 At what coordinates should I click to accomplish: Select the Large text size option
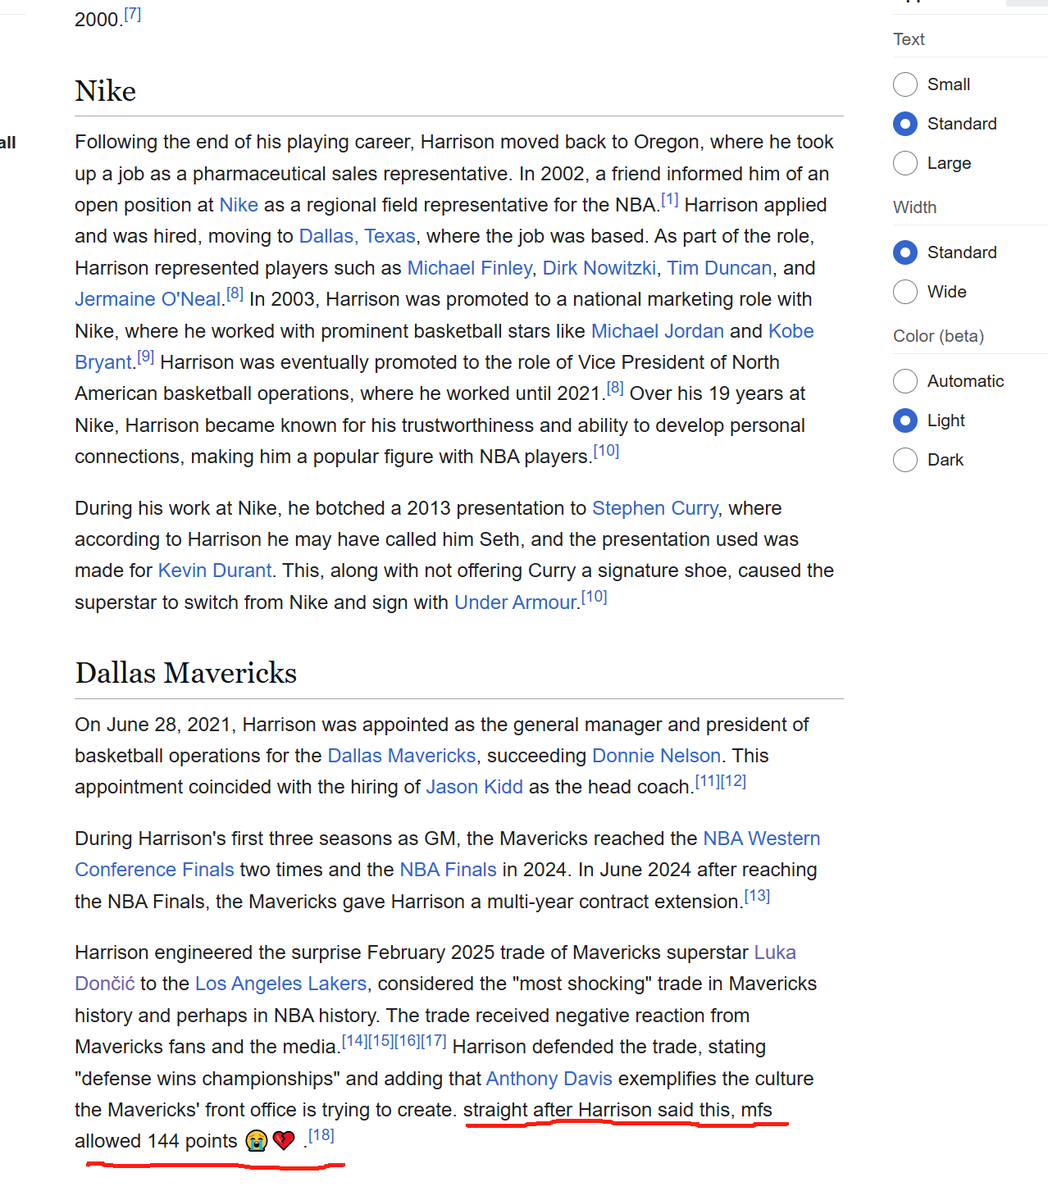click(x=905, y=162)
